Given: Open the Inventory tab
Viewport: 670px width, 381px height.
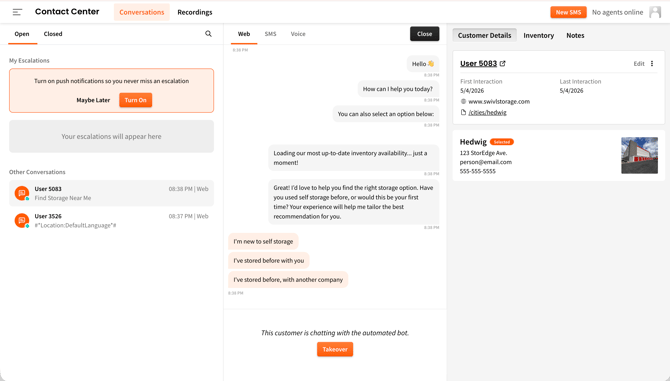Looking at the screenshot, I should click(538, 35).
